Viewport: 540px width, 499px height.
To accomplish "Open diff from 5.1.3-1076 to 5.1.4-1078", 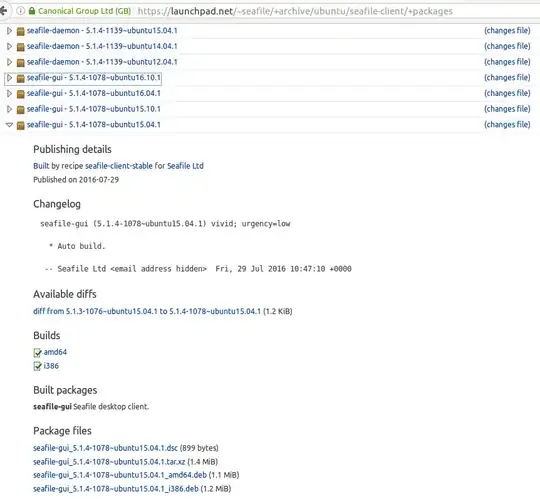I will coord(147,311).
